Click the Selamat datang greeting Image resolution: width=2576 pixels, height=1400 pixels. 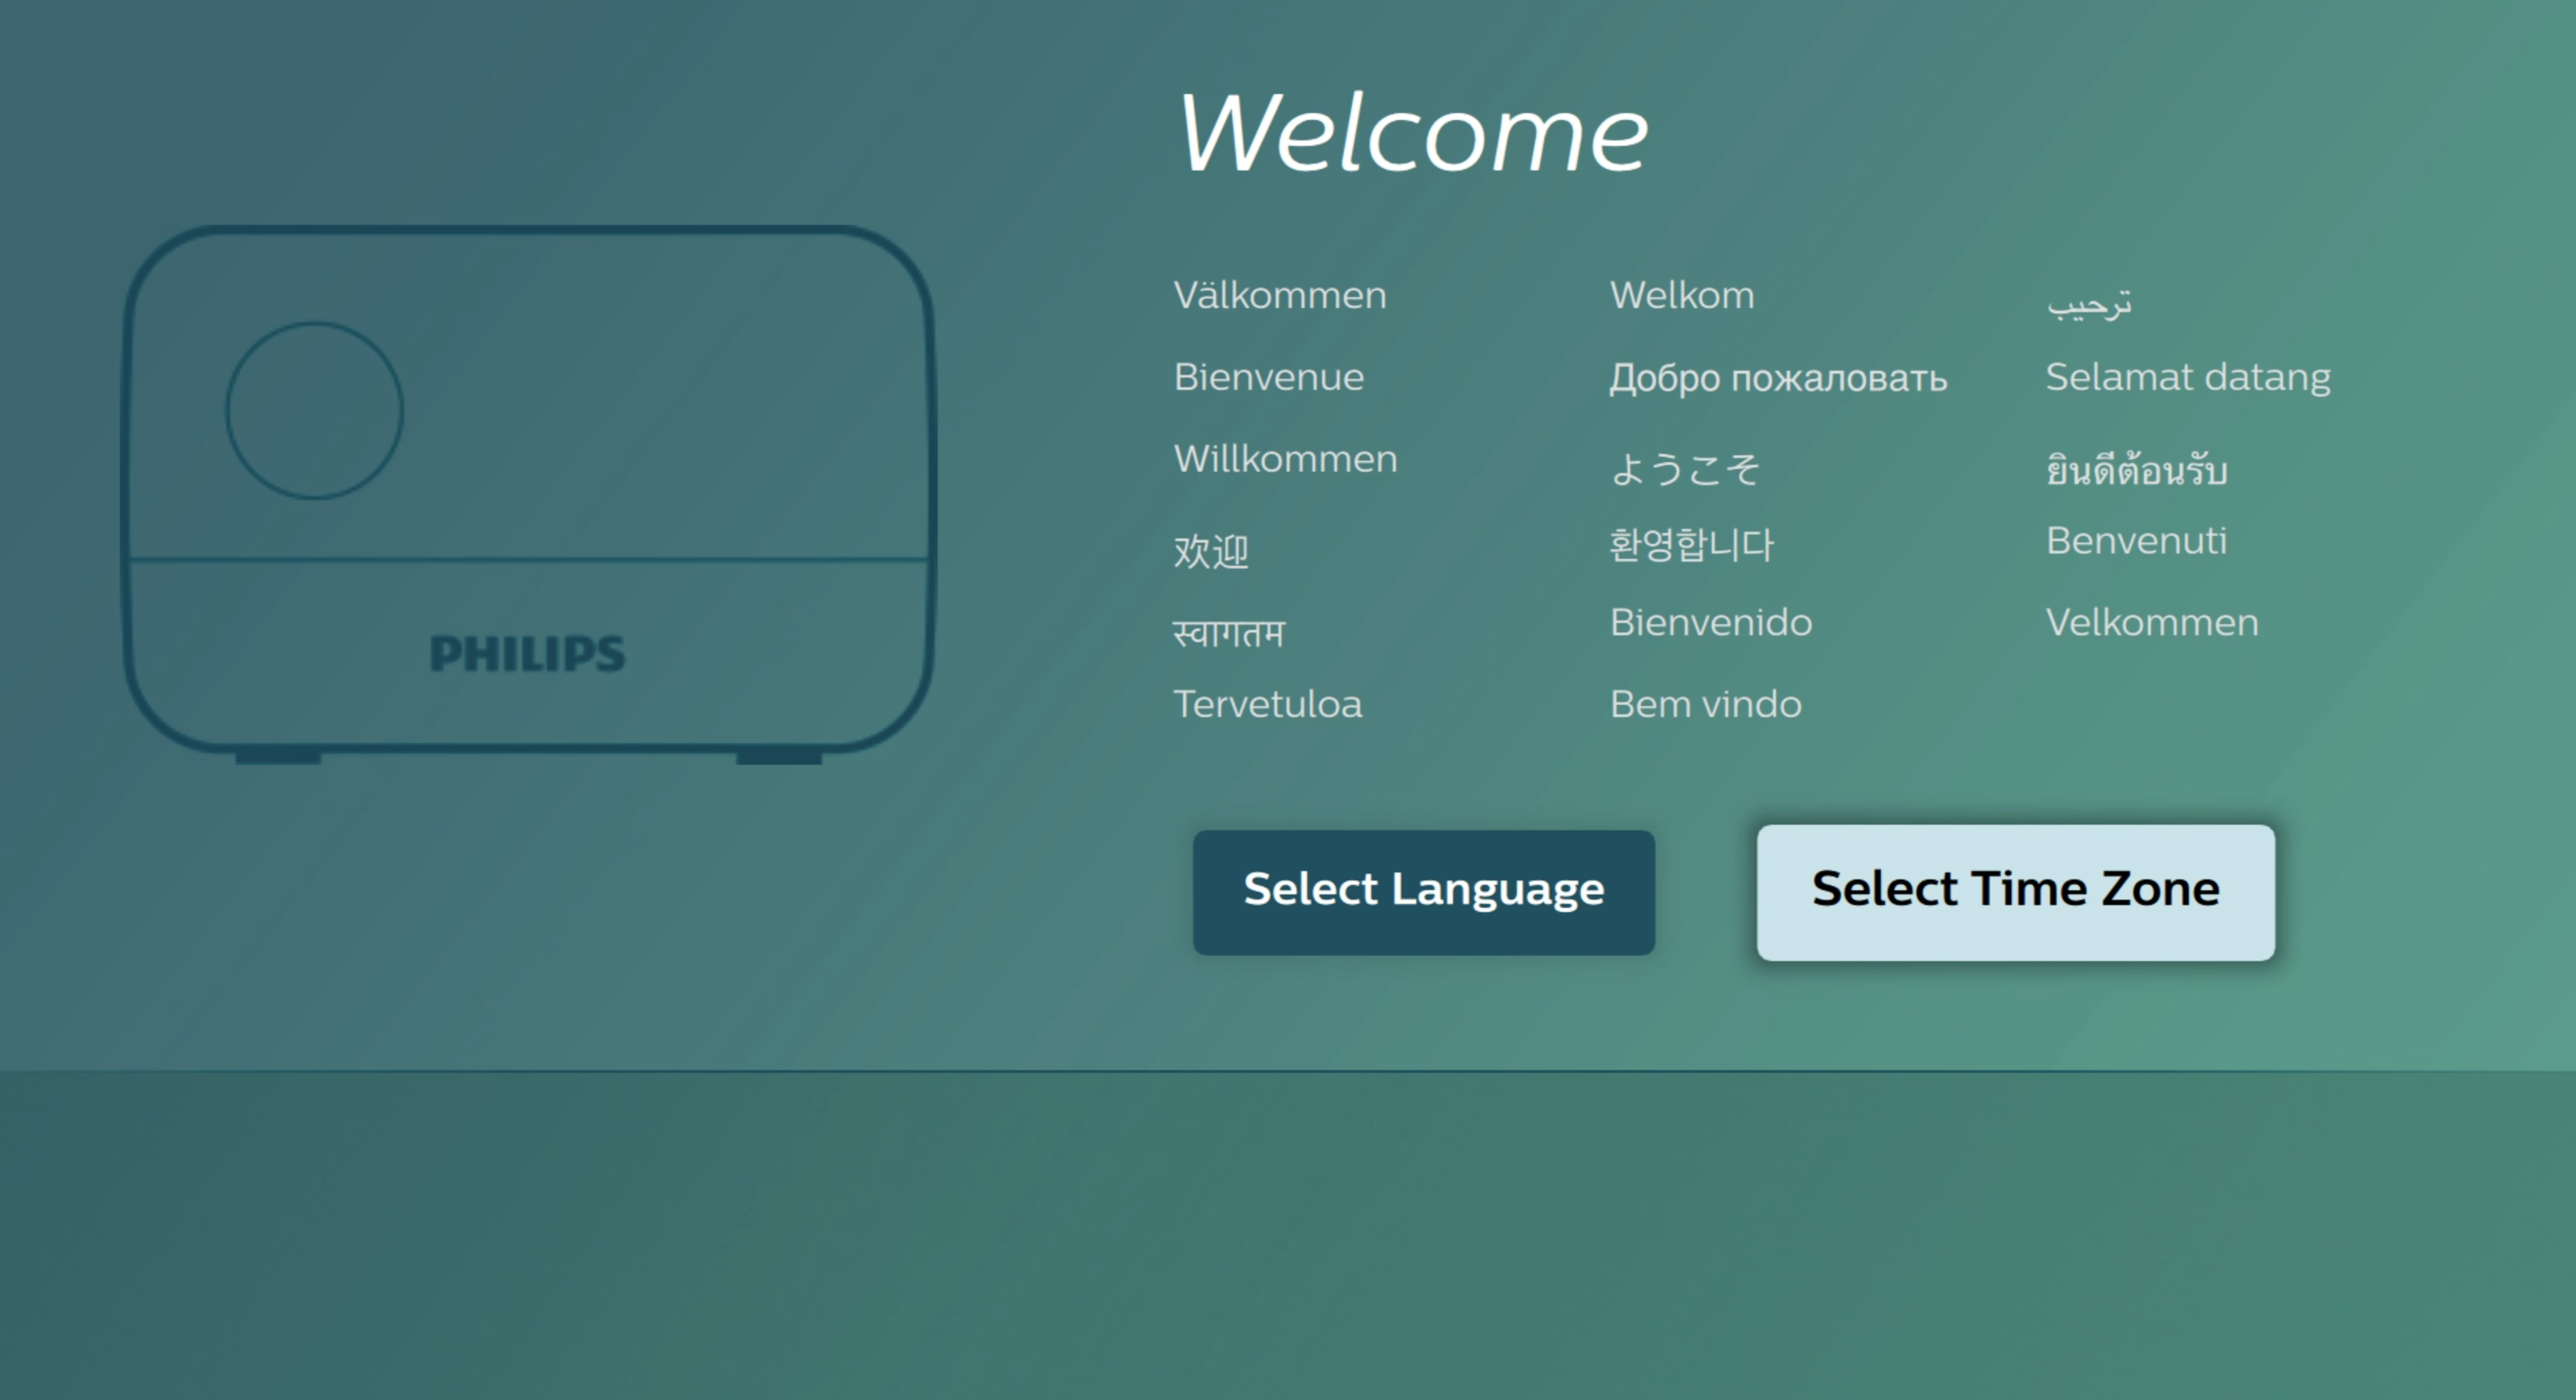(x=2188, y=378)
